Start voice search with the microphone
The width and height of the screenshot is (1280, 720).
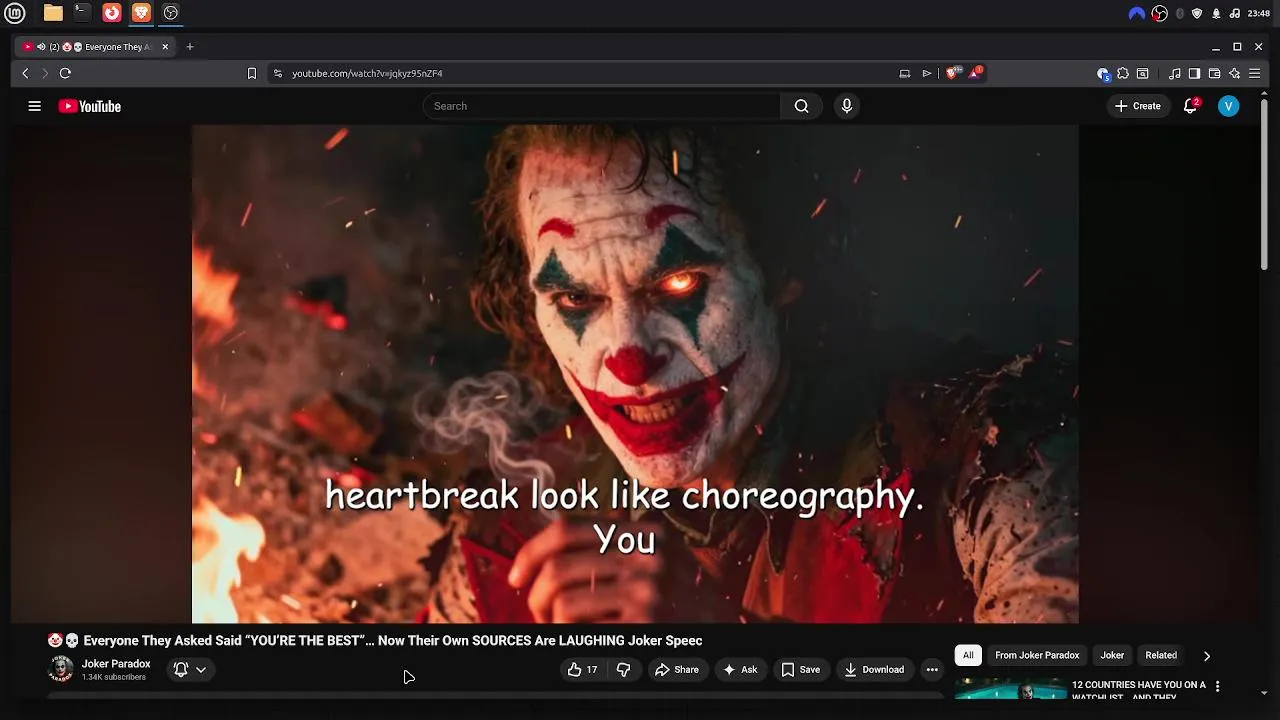tap(847, 106)
